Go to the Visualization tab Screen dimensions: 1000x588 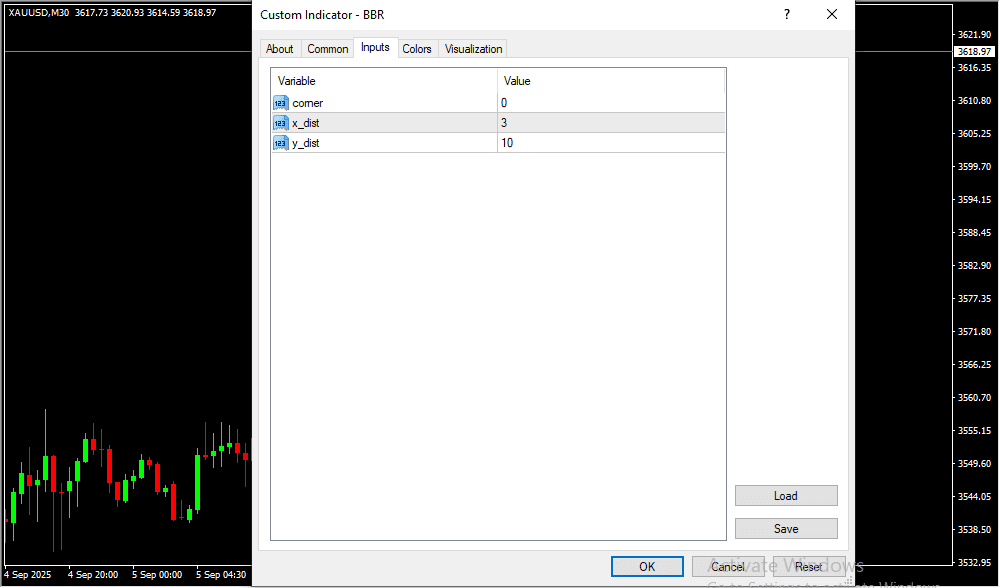tap(474, 49)
